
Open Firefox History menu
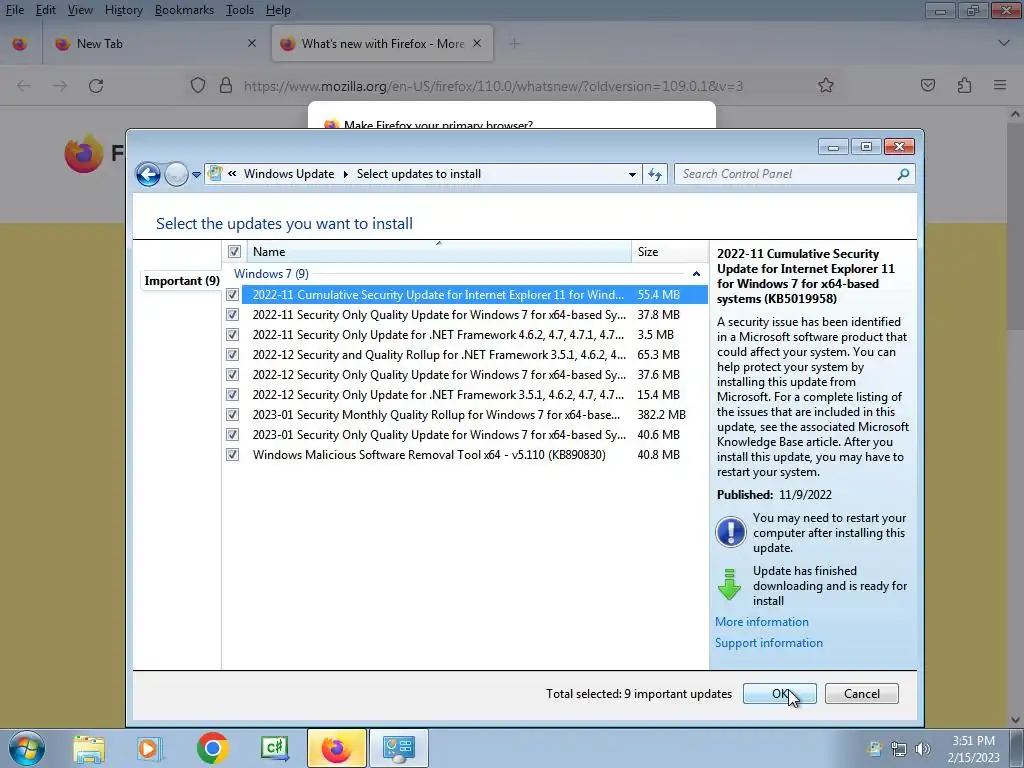123,10
